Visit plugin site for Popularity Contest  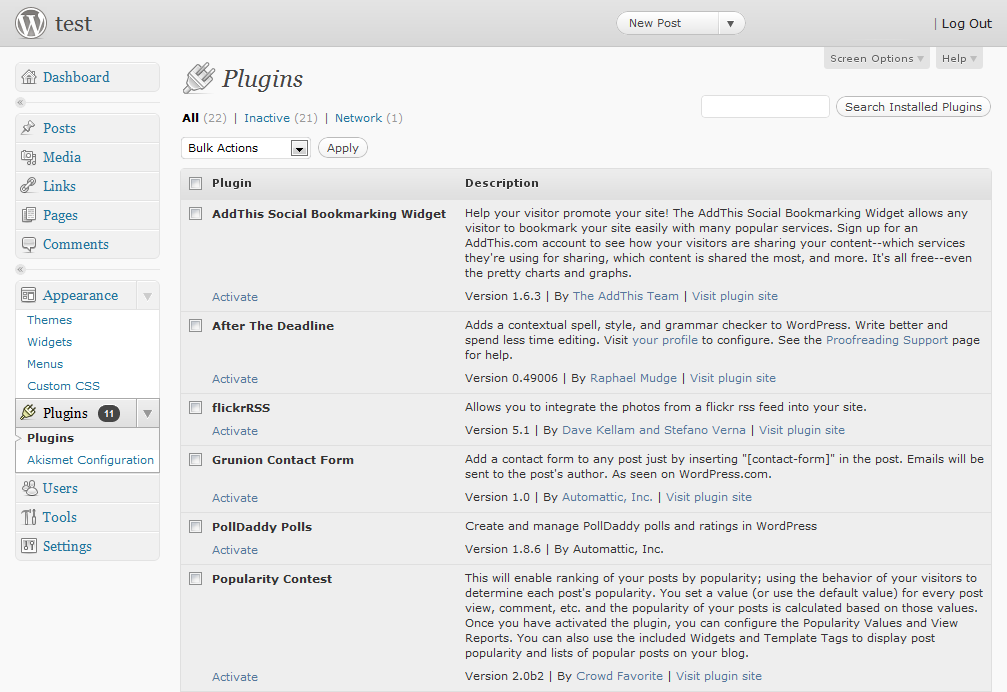click(x=719, y=676)
